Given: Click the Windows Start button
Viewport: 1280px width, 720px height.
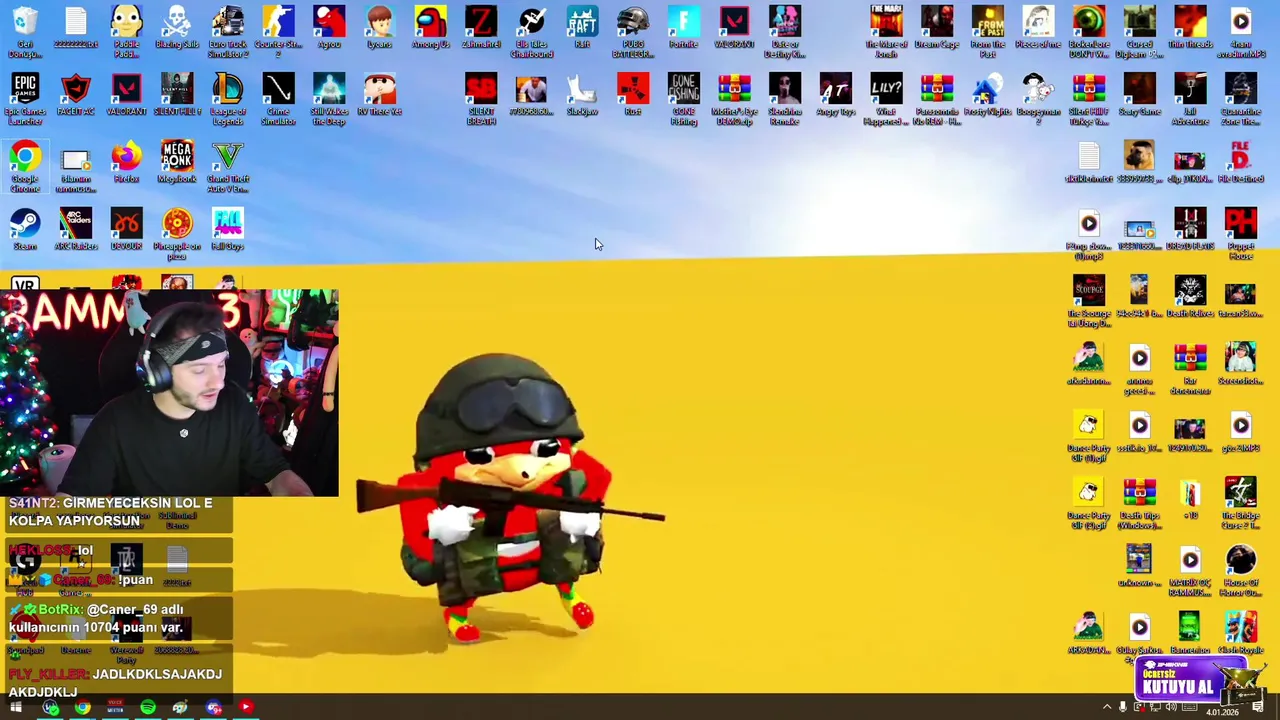Looking at the screenshot, I should click(16, 708).
